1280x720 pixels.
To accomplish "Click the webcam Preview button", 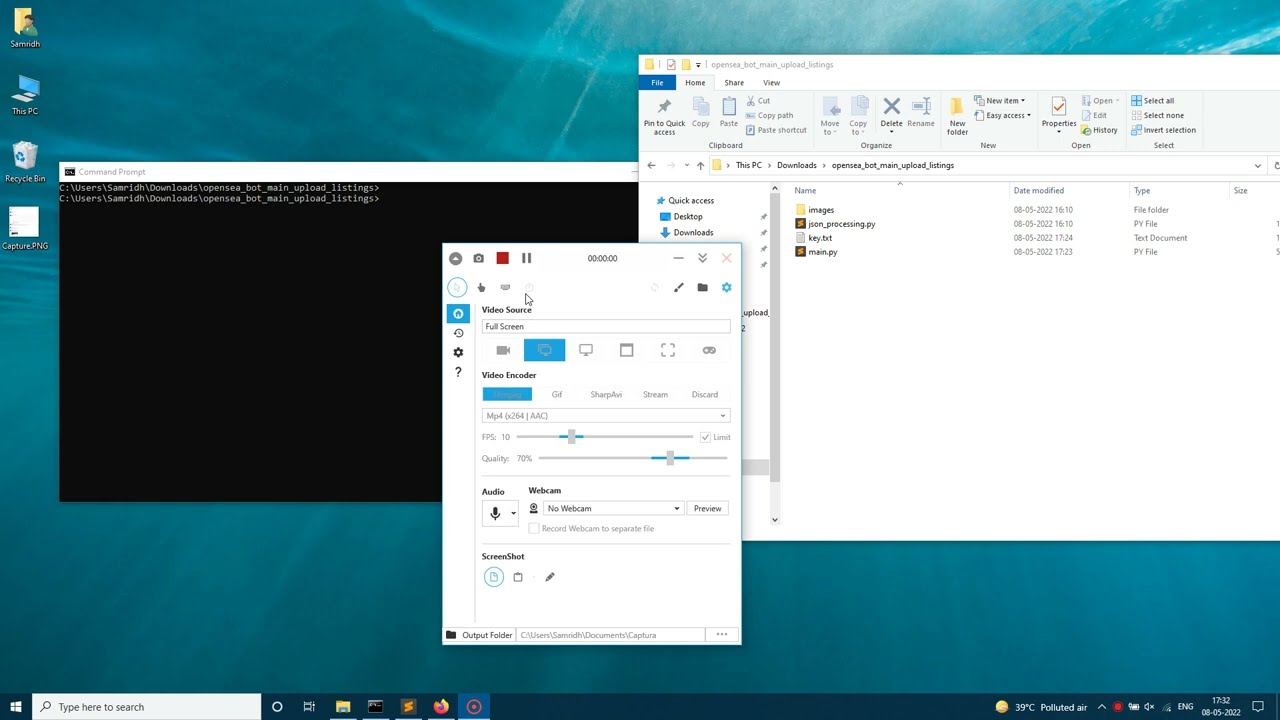I will [x=707, y=509].
